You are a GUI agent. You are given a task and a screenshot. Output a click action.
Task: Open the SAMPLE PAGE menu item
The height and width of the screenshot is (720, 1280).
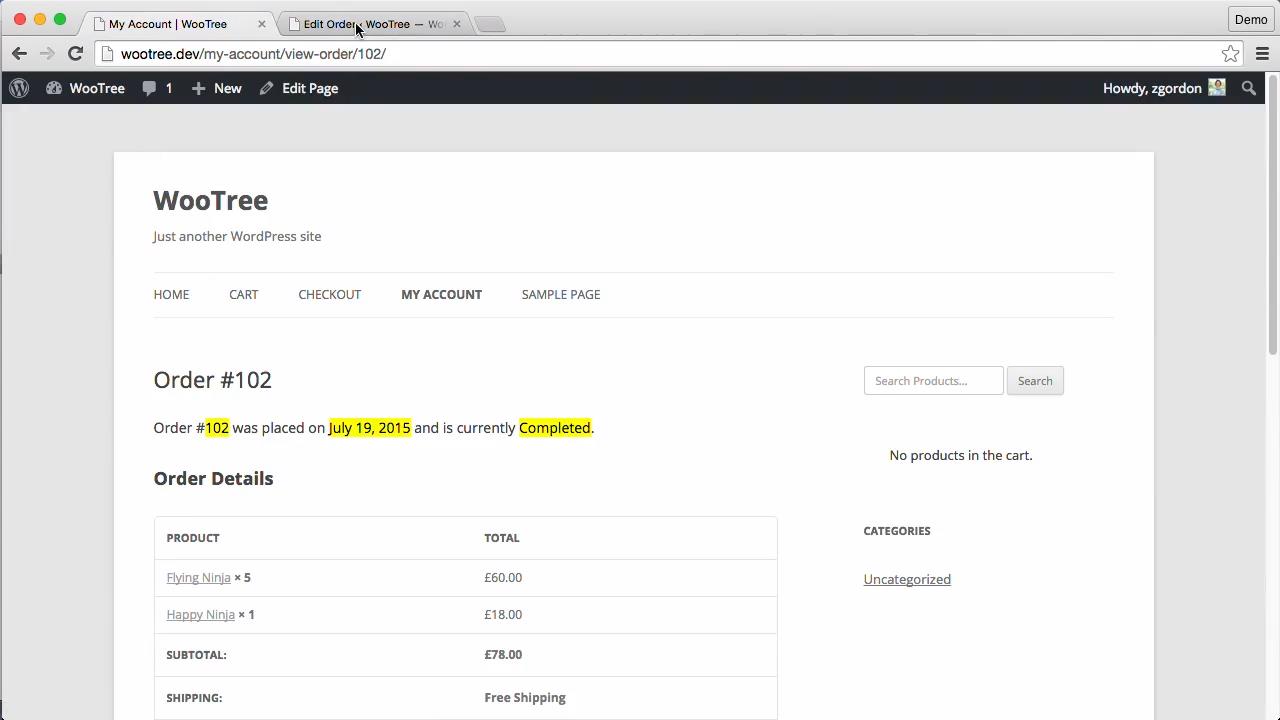[560, 294]
